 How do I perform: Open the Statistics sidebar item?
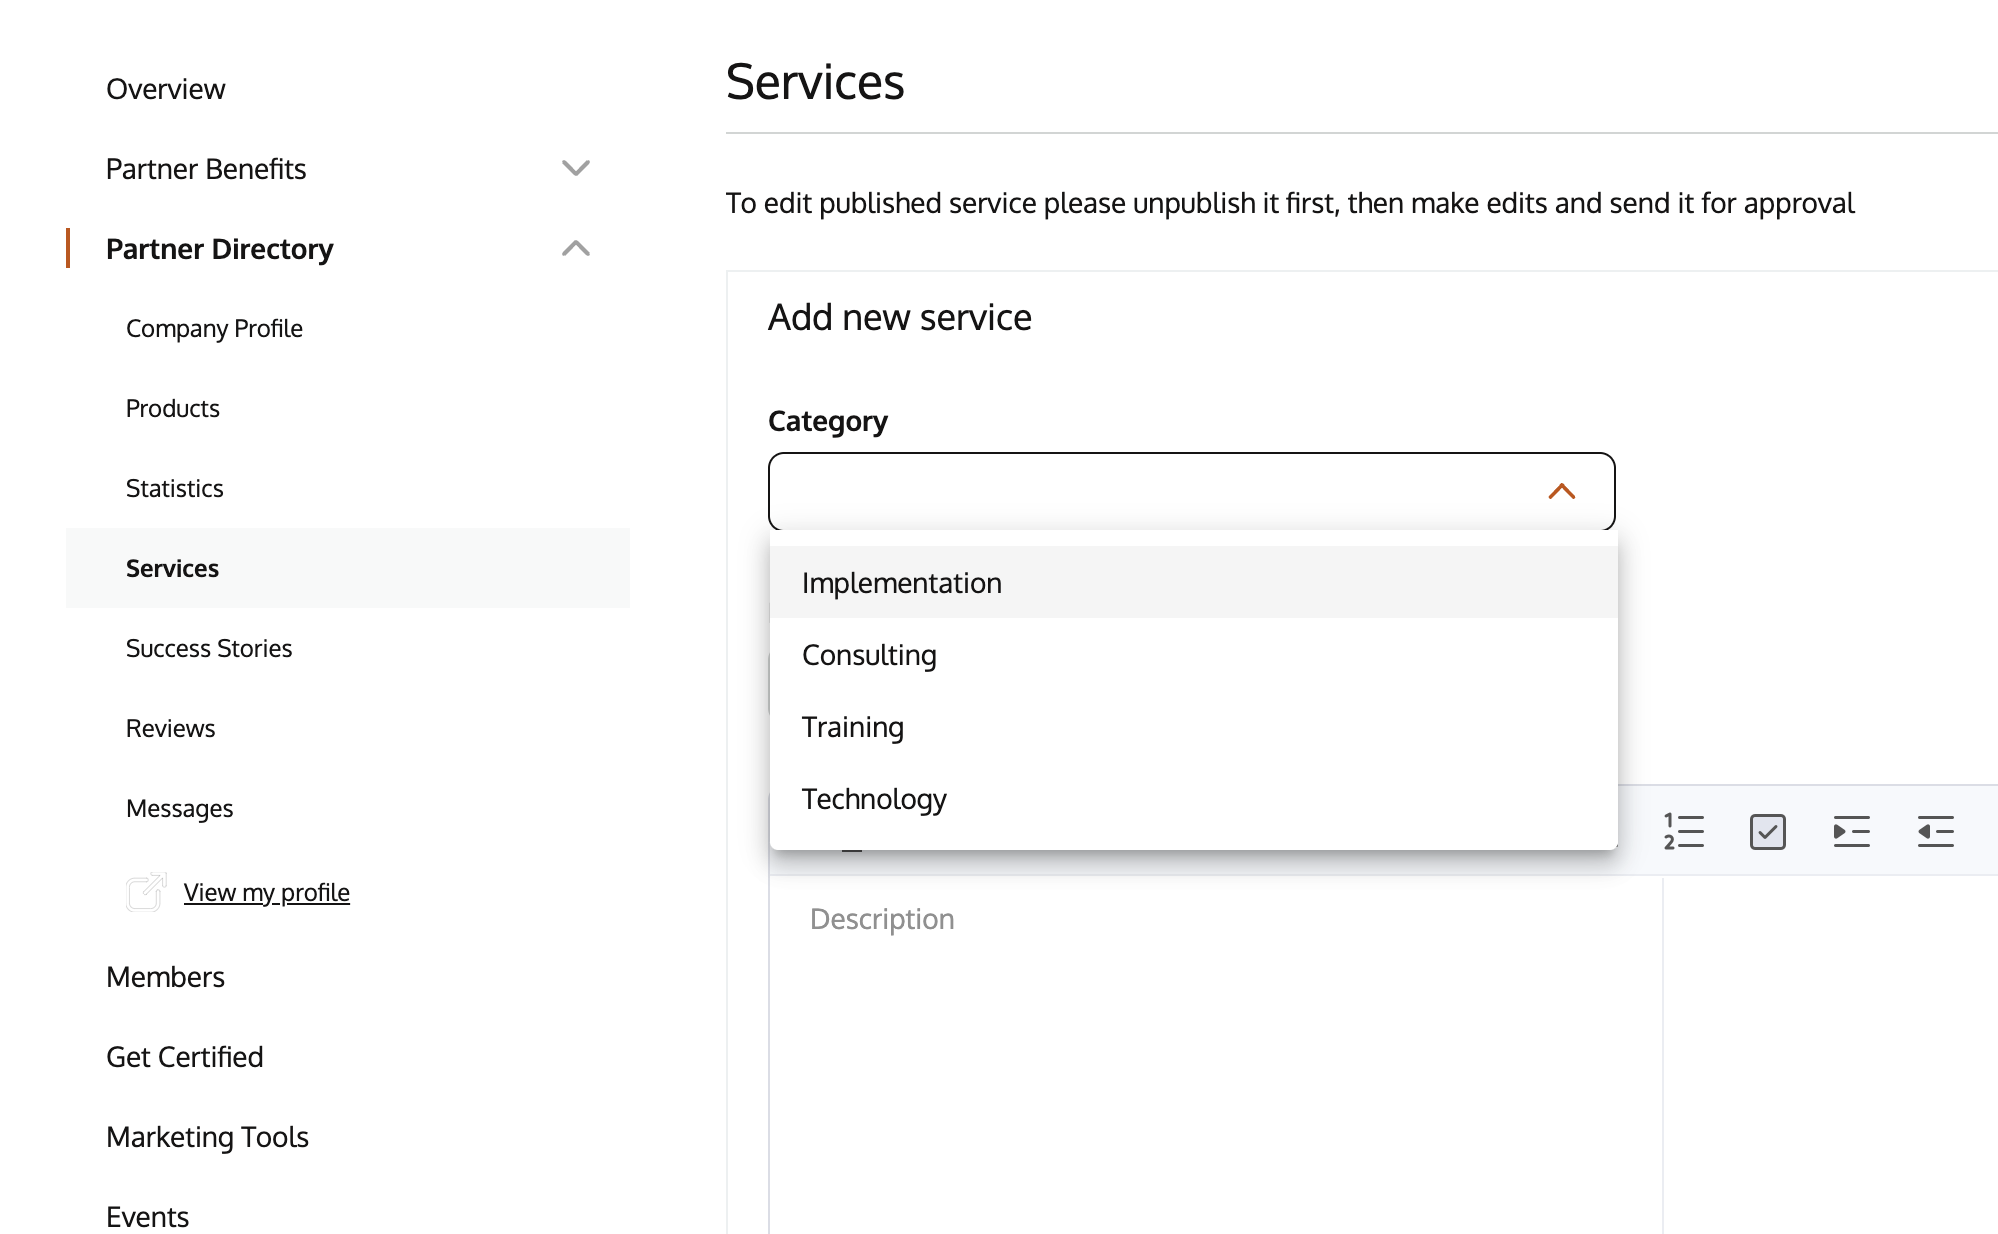click(x=174, y=488)
